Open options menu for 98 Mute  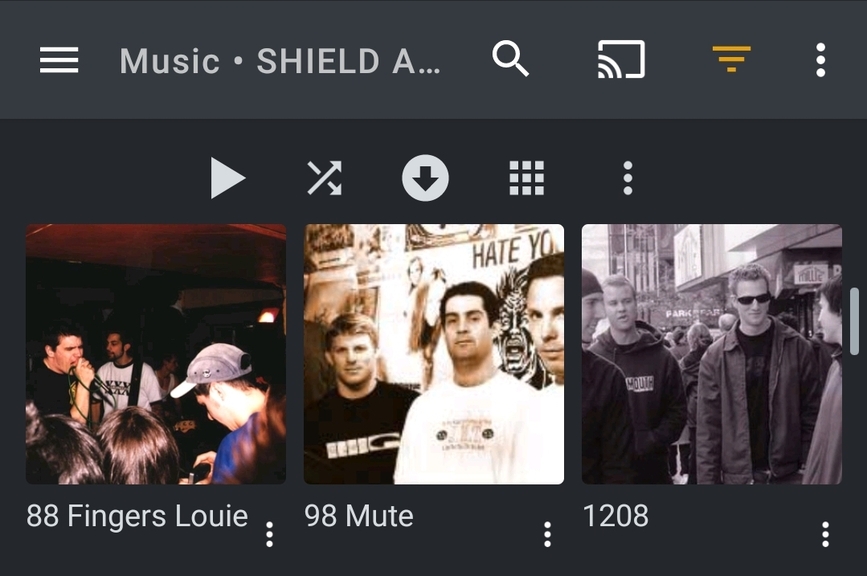click(x=547, y=535)
